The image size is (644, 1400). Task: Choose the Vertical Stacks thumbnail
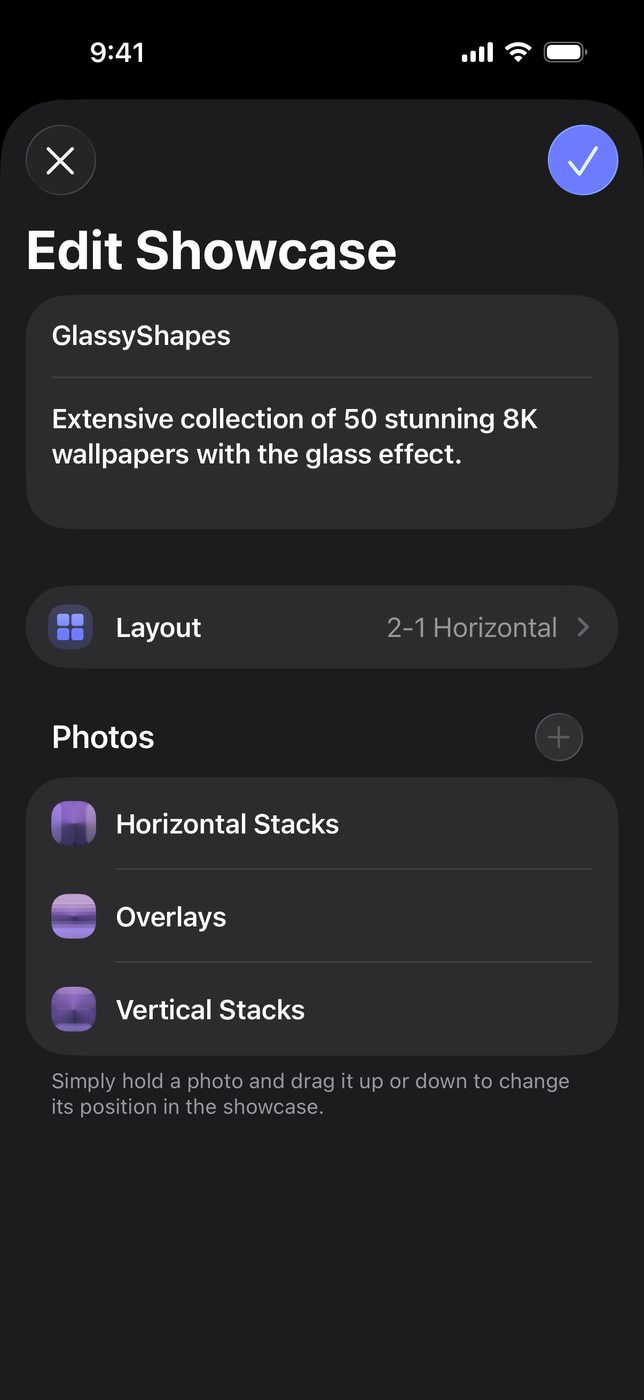[74, 1009]
